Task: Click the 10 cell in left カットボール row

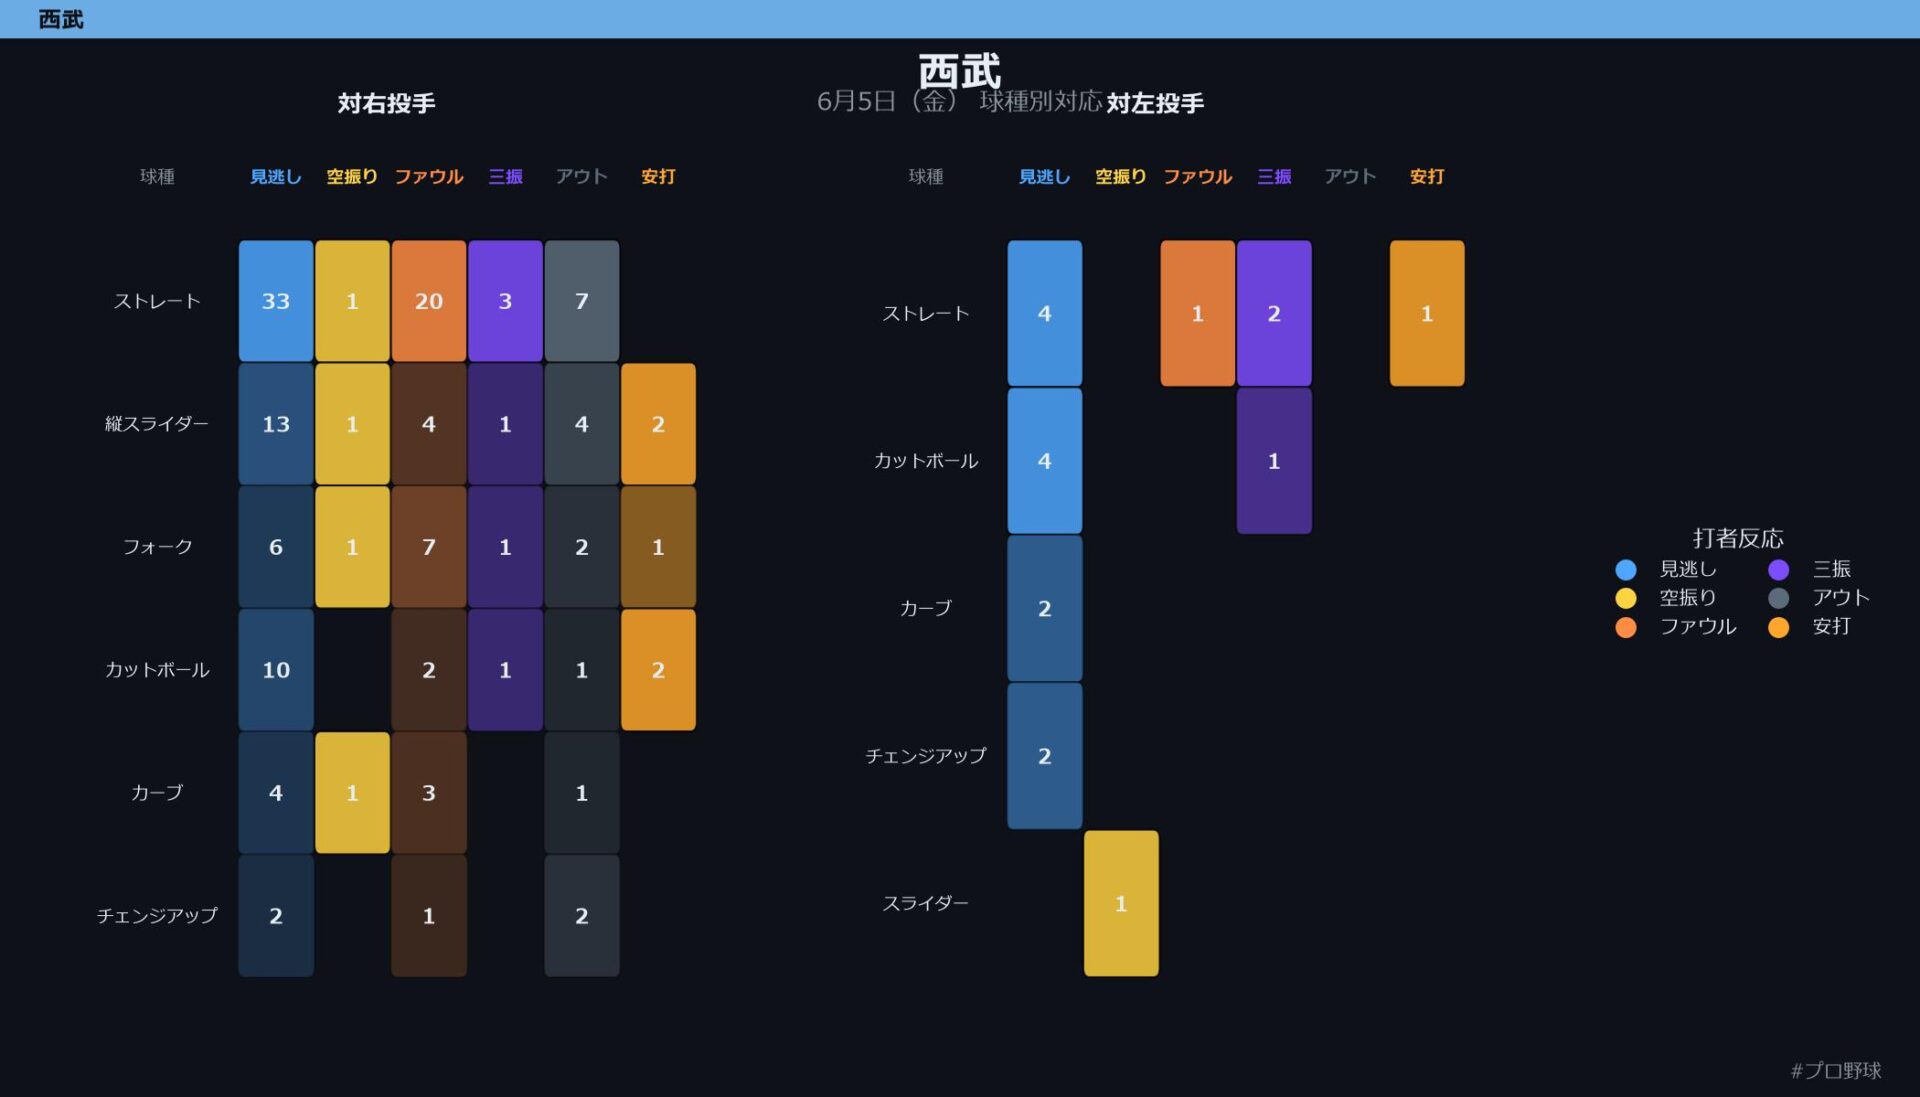Action: tap(276, 670)
